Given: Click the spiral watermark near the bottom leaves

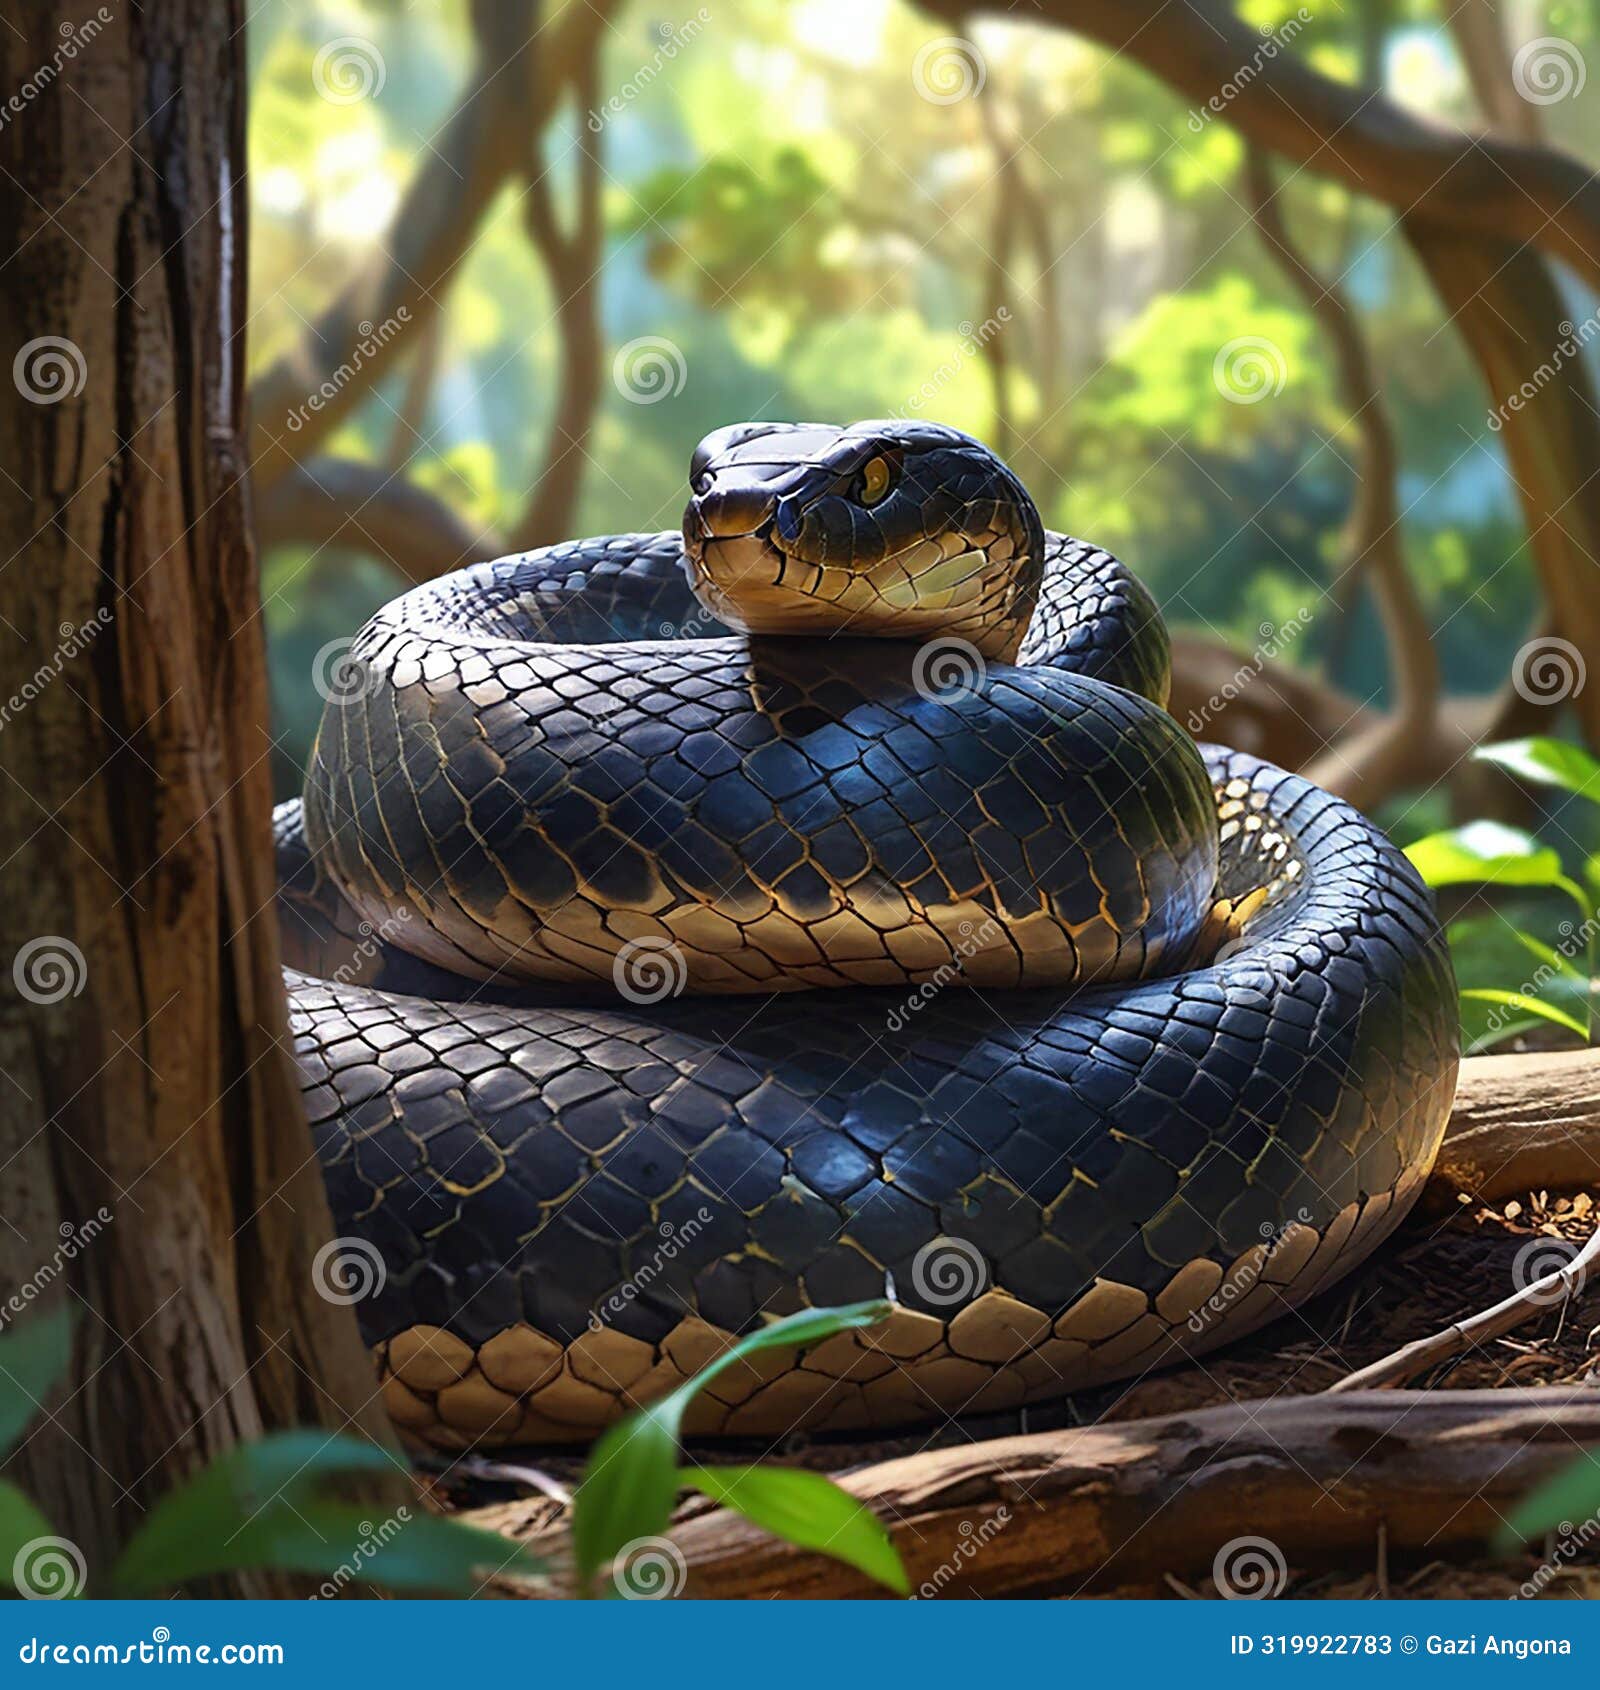Looking at the screenshot, I should click(x=650, y=1568).
